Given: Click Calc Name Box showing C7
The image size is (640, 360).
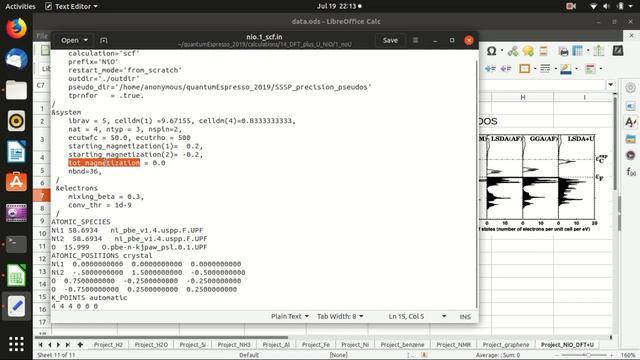Looking at the screenshot, I should pyautogui.click(x=41, y=85).
